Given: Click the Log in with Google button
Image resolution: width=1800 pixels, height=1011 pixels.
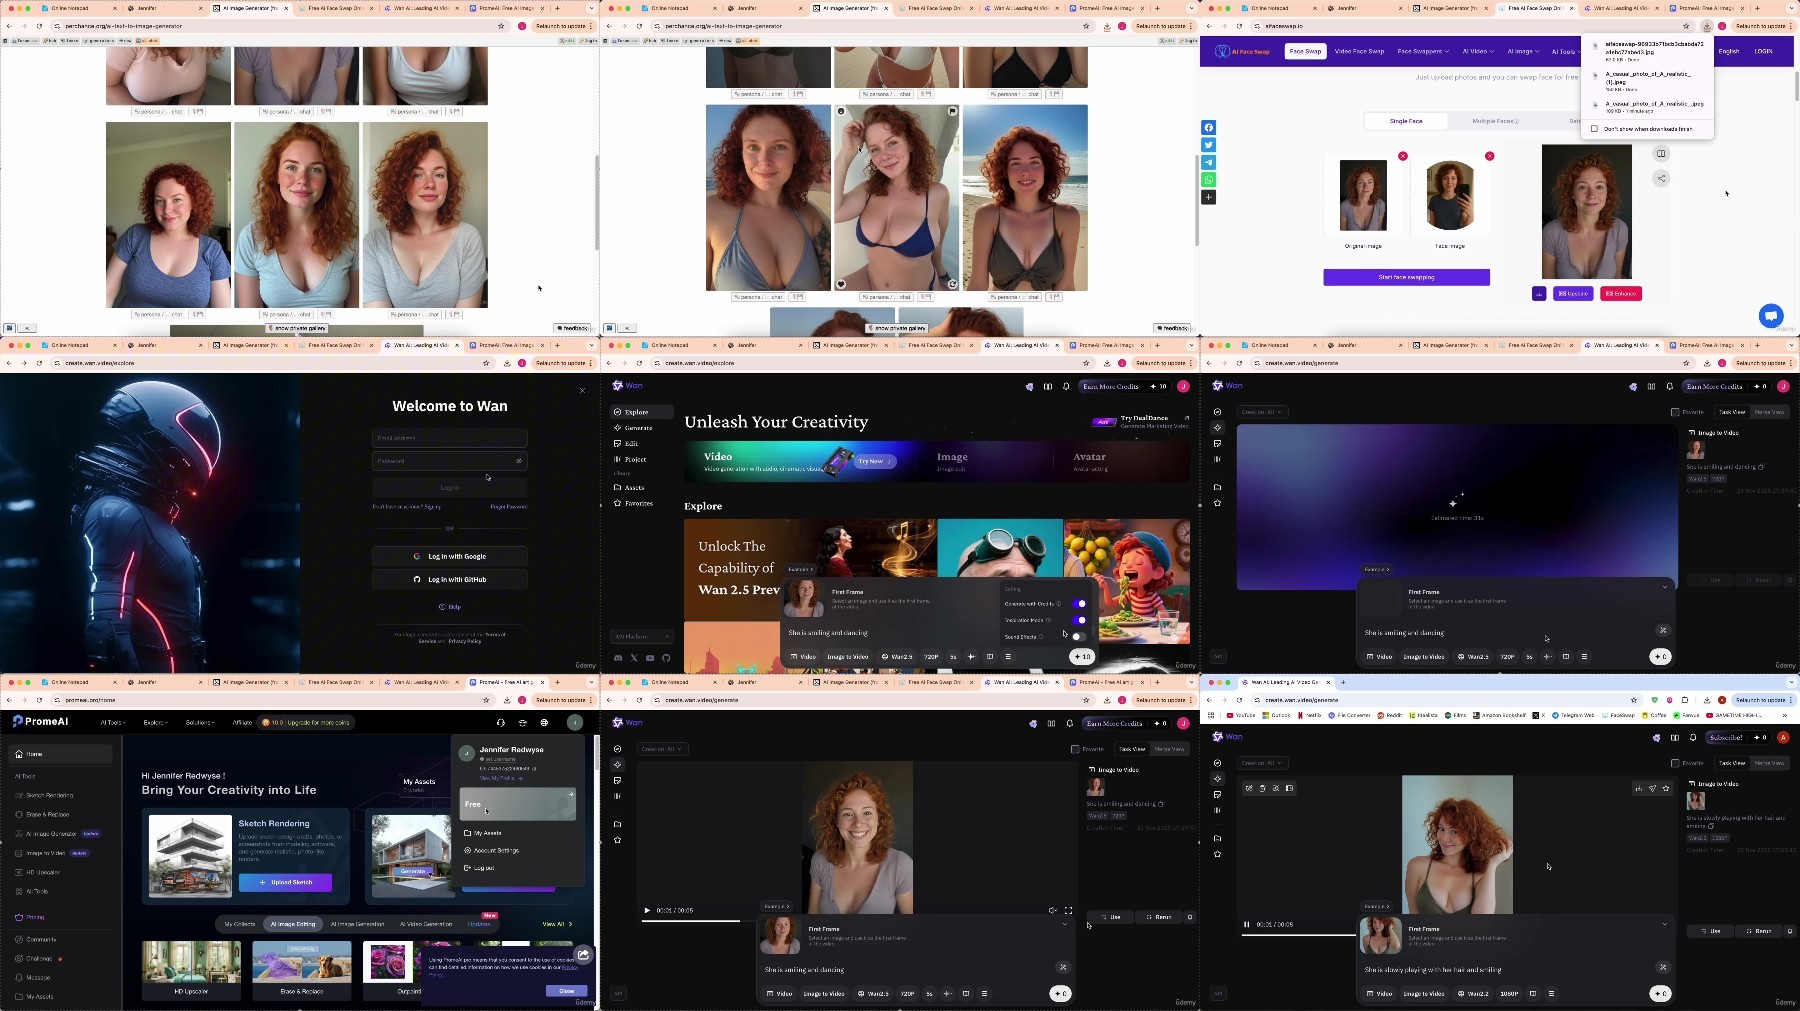Looking at the screenshot, I should (x=450, y=556).
